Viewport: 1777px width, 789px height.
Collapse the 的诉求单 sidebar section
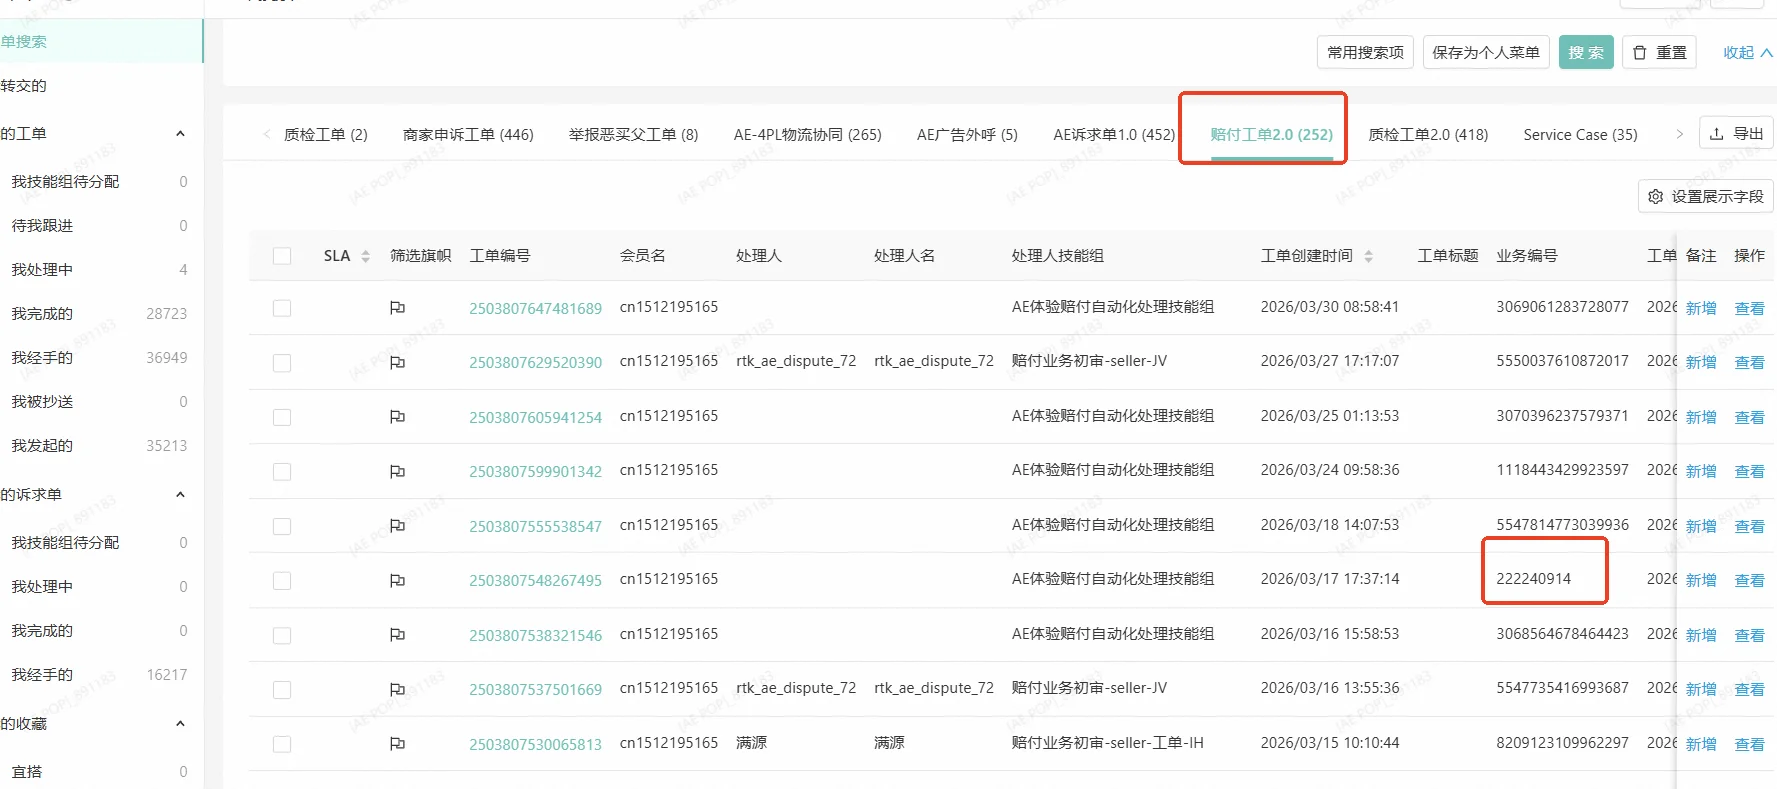tap(180, 495)
